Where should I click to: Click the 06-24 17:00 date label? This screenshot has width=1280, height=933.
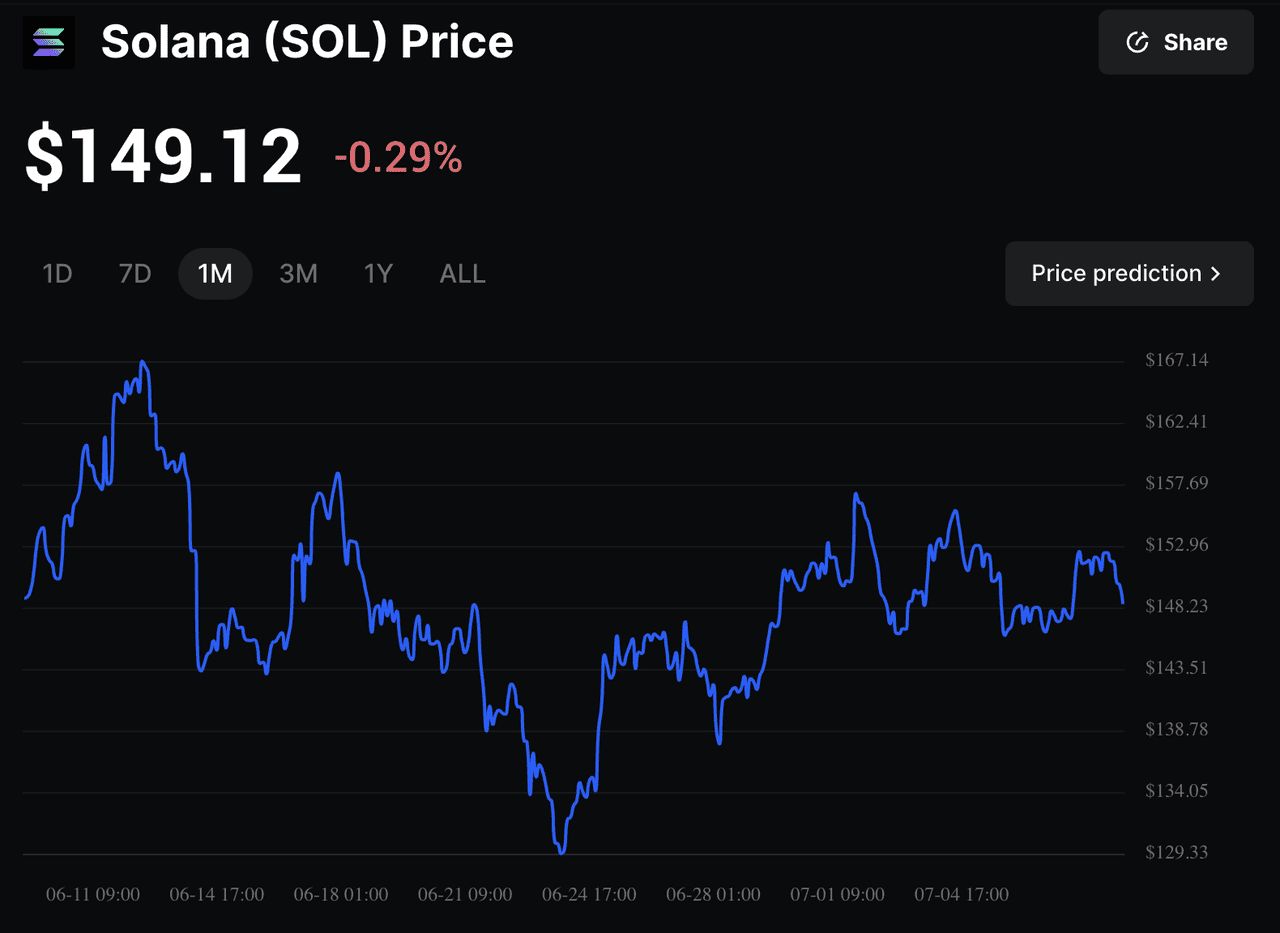click(589, 894)
